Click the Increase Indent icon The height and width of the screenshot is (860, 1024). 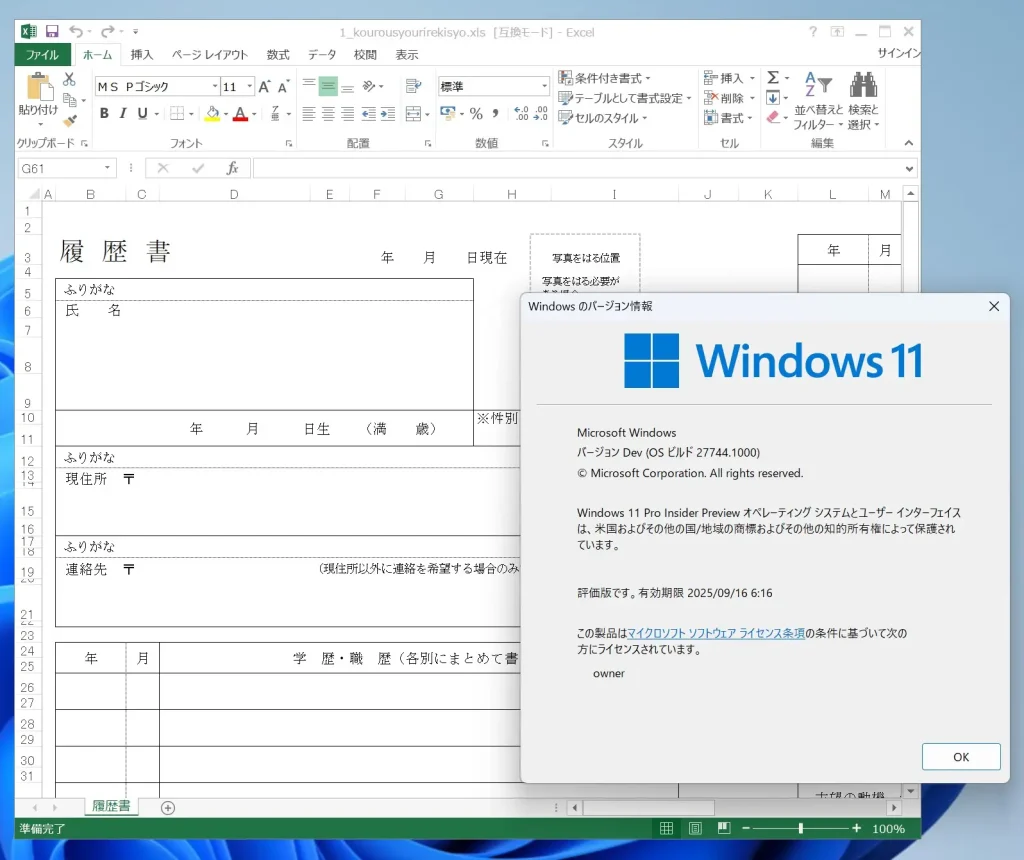point(388,114)
